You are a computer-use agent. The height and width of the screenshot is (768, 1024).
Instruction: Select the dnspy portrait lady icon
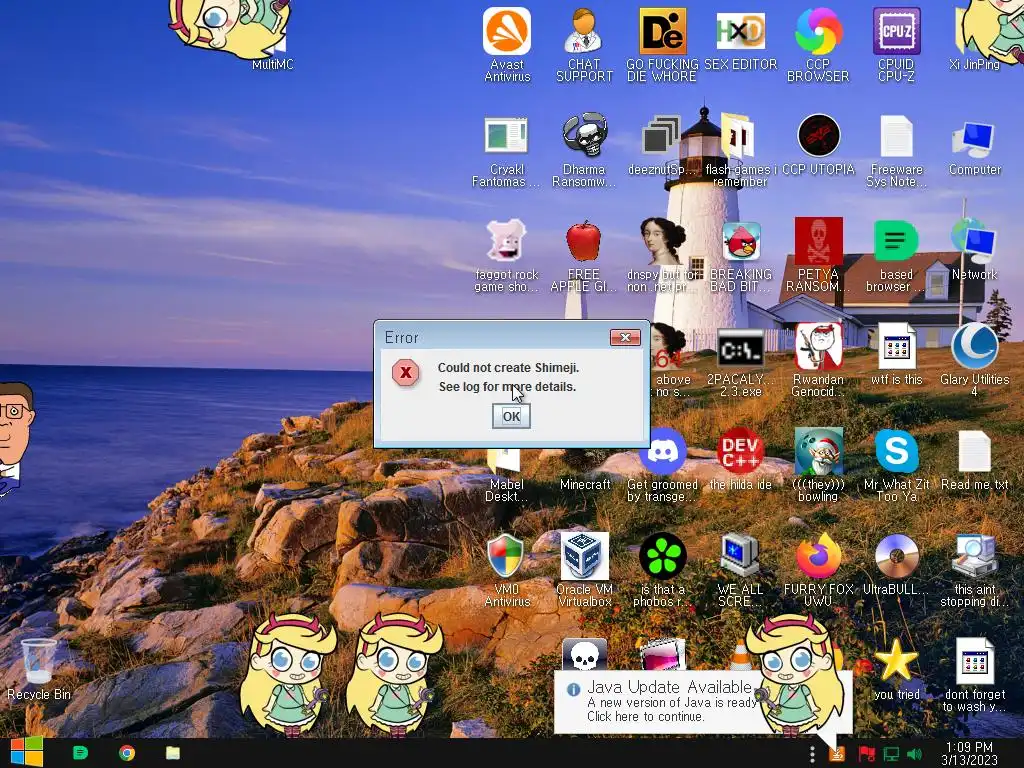coord(662,256)
